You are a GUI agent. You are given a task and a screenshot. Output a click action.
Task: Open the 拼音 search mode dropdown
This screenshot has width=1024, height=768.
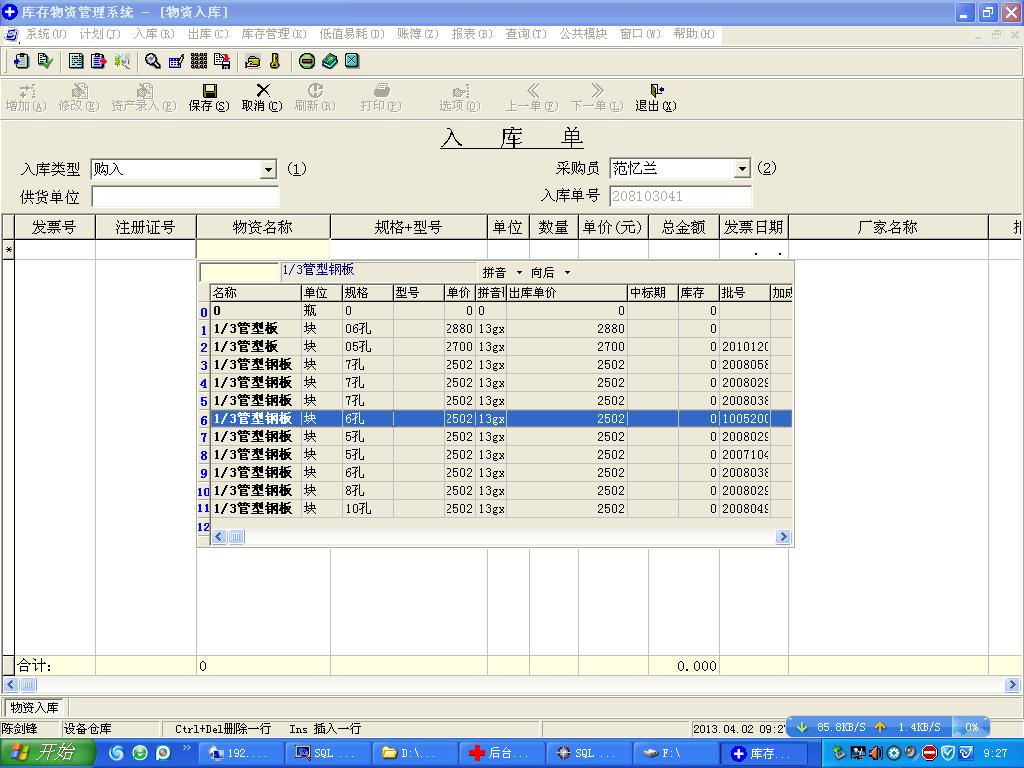(x=519, y=273)
